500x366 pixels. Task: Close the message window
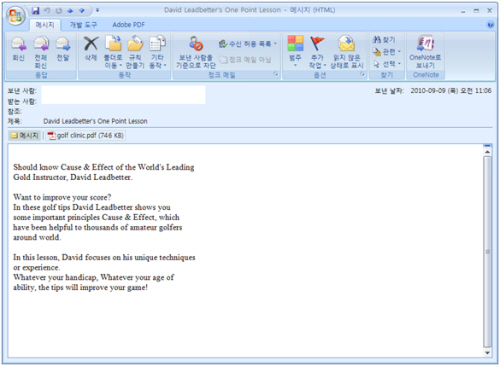click(490, 11)
